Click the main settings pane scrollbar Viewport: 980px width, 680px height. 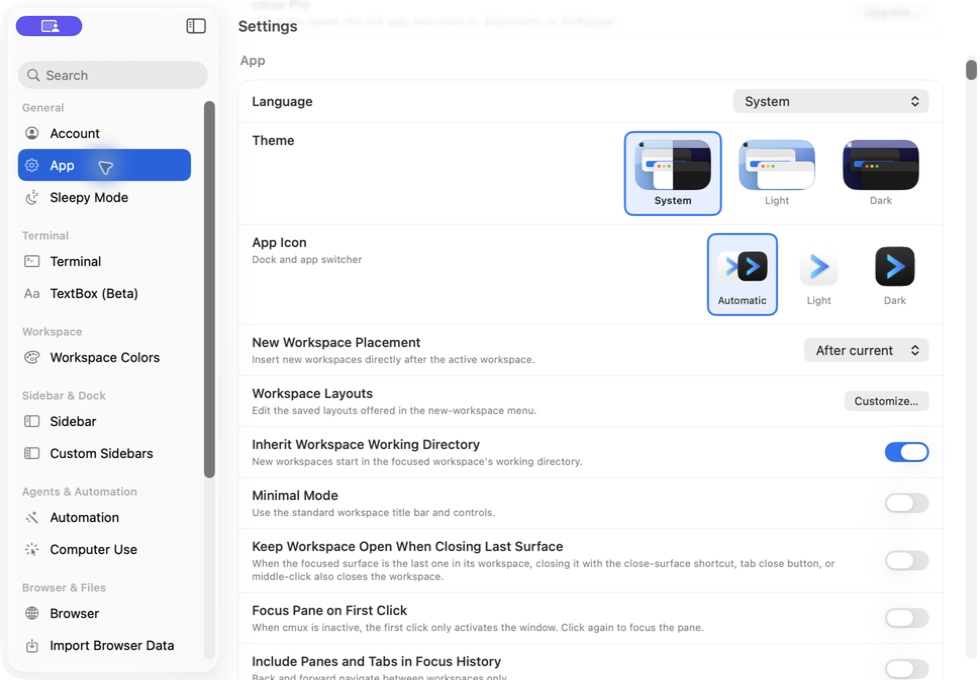(971, 68)
